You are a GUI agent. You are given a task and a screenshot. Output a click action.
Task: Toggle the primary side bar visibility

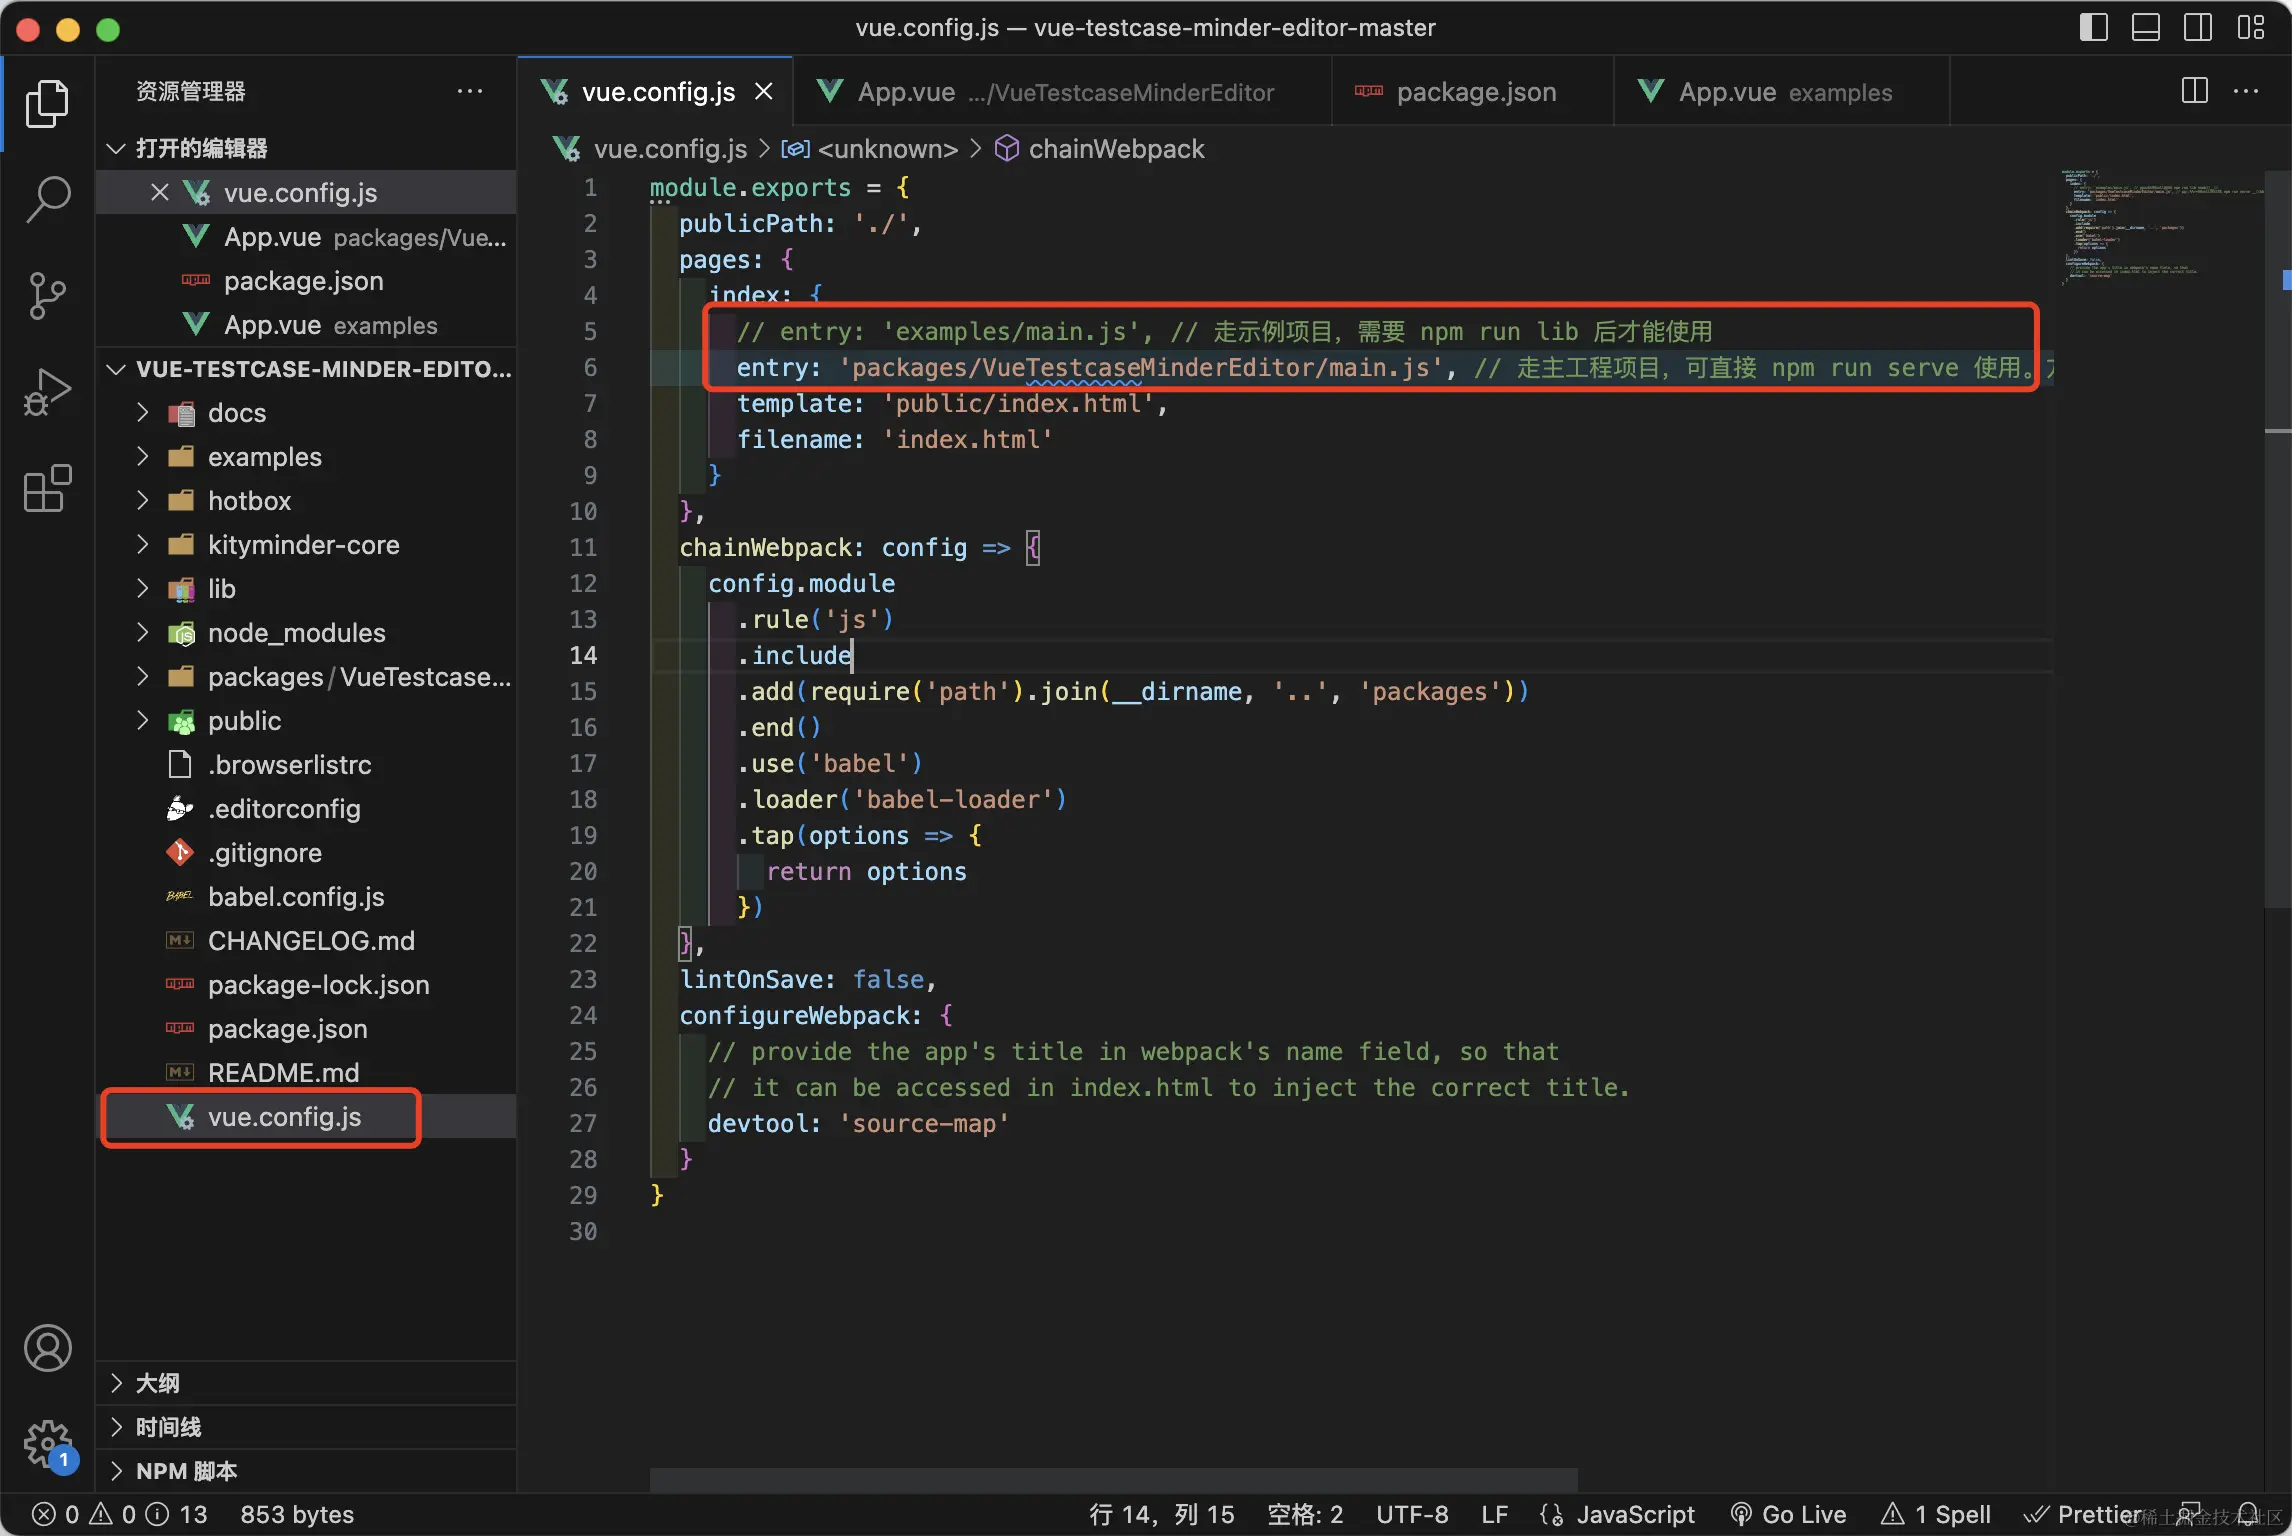pos(2093,27)
